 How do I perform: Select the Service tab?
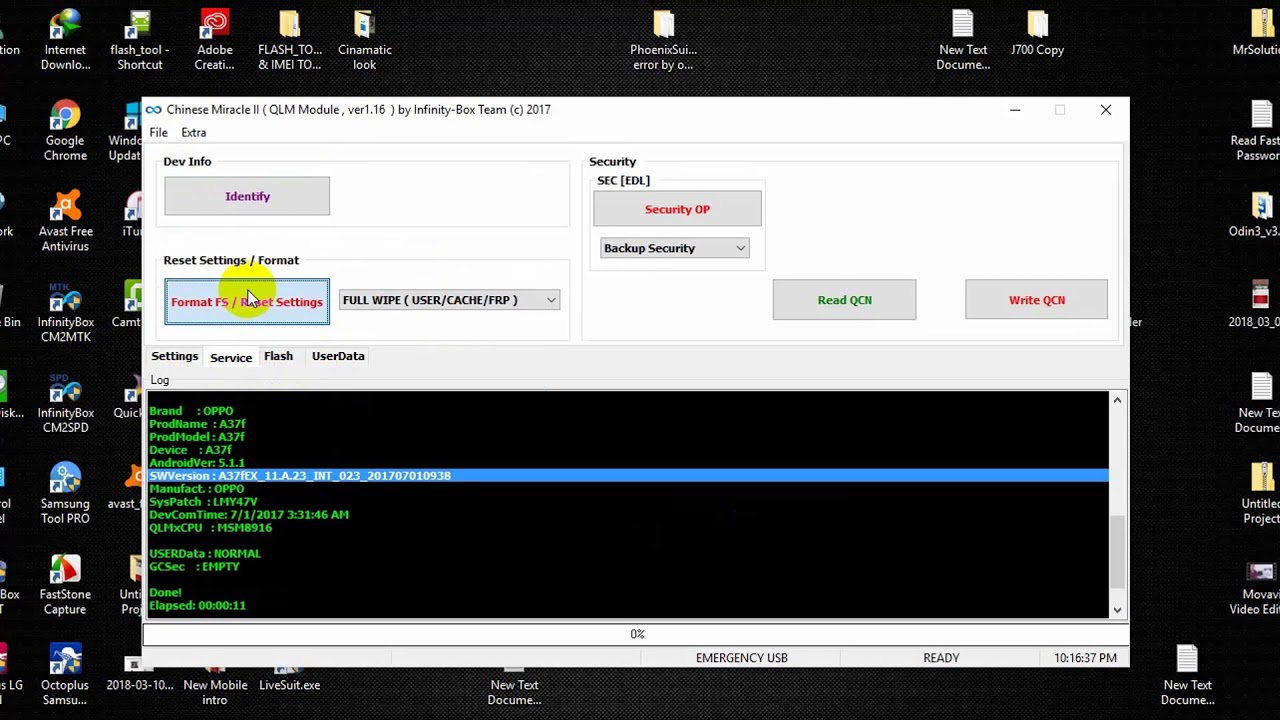click(x=231, y=357)
